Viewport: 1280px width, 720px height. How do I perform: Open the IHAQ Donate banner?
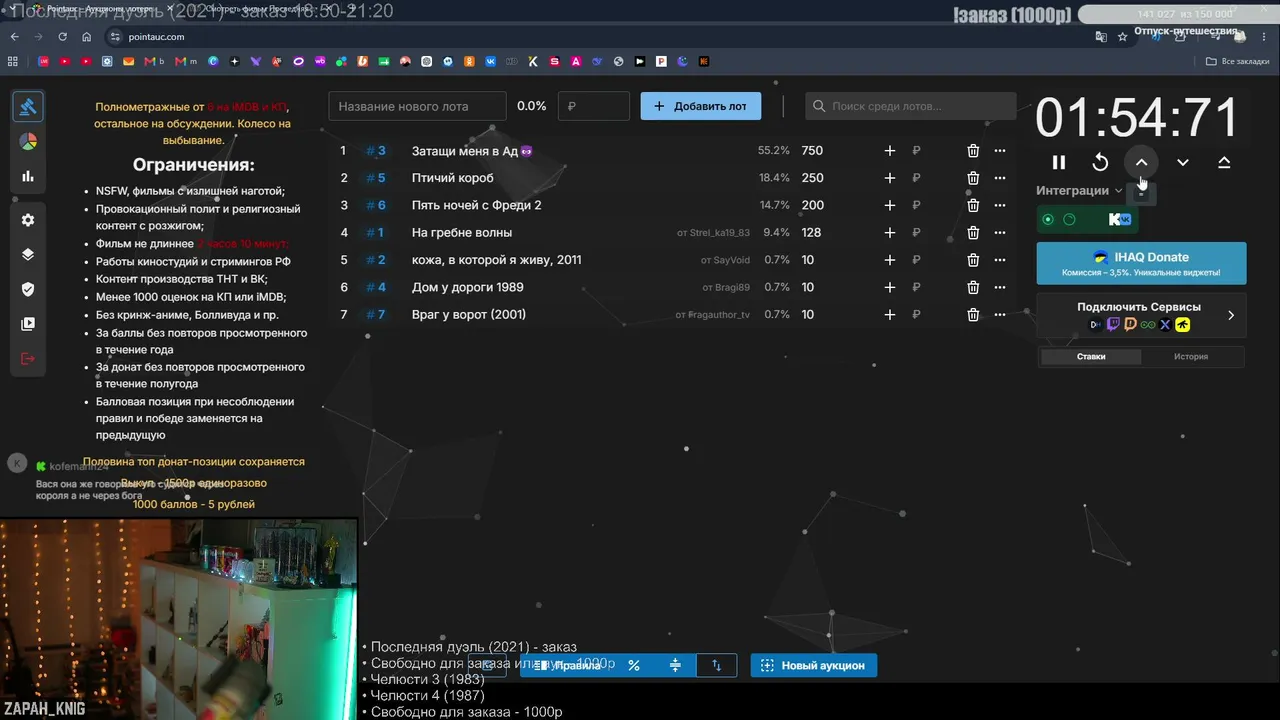click(1141, 263)
